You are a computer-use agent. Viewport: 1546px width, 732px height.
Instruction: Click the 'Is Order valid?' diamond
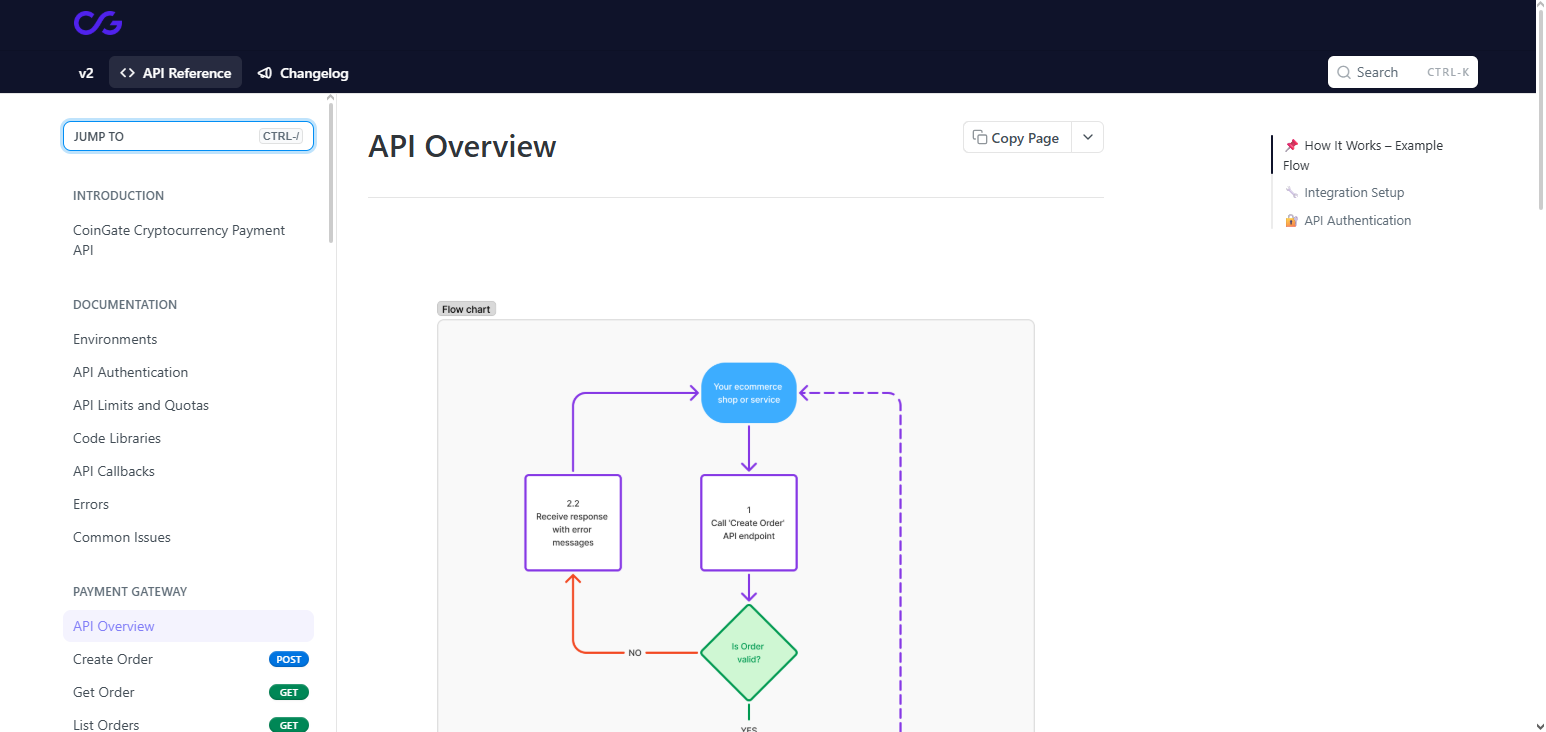749,653
